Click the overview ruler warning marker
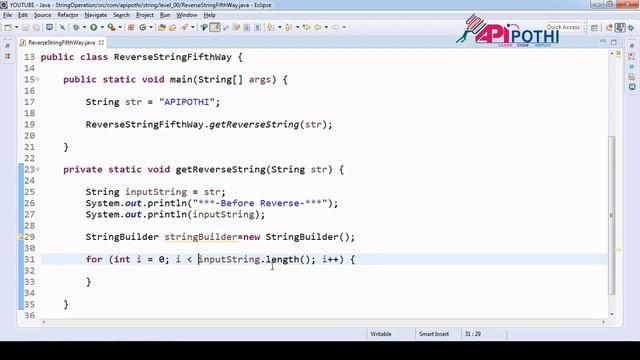Image resolution: width=640 pixels, height=360 pixels. pos(618,250)
